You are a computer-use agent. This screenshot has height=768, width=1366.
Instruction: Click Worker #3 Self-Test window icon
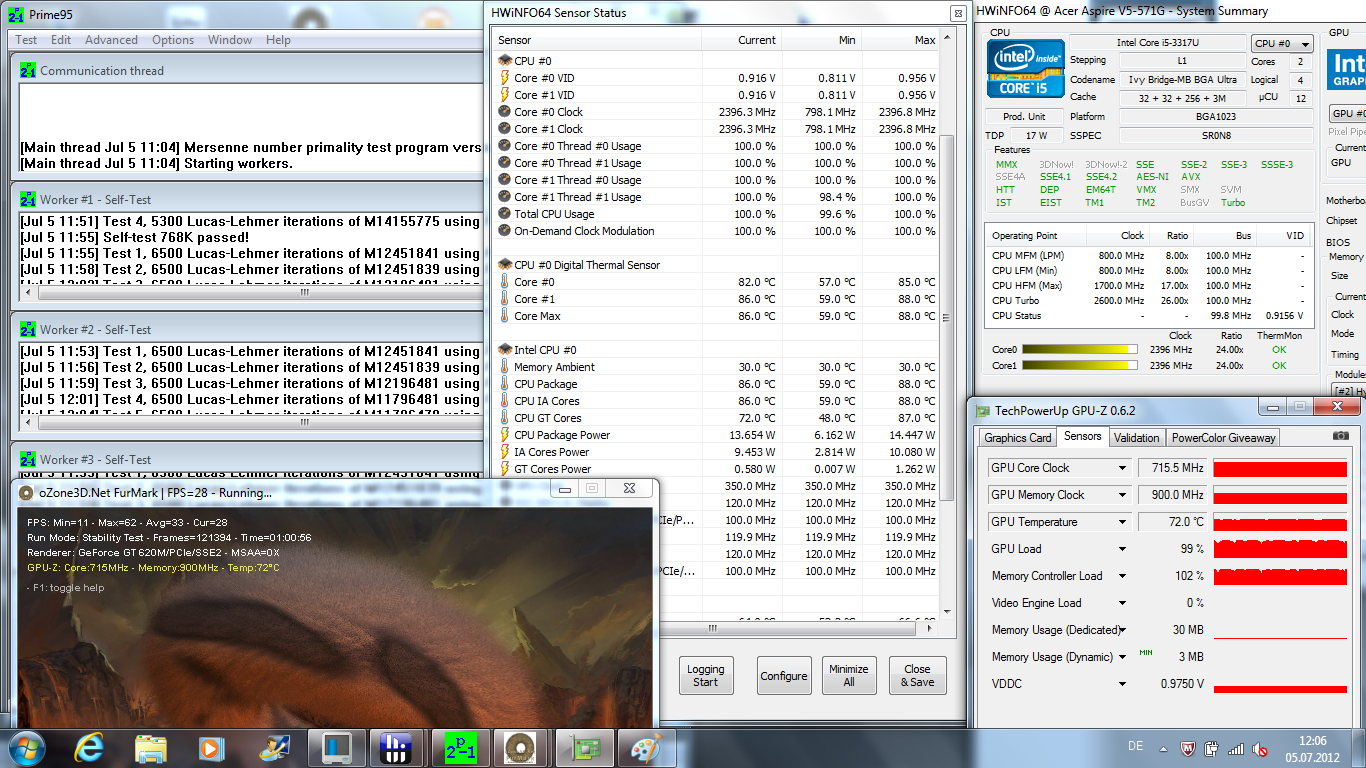(x=28, y=459)
